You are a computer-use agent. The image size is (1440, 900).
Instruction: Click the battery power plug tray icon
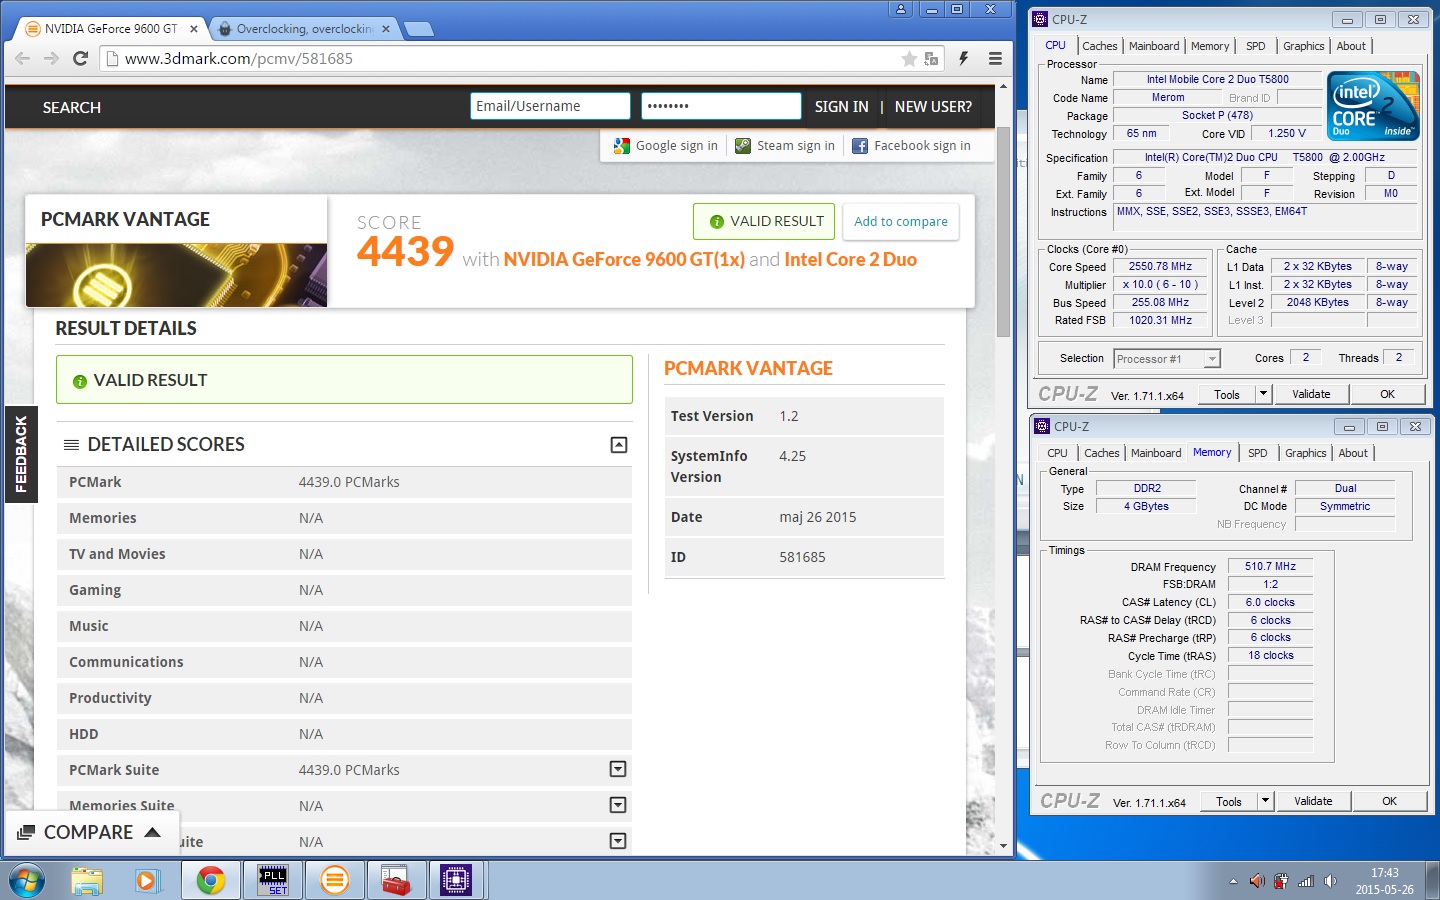tap(1281, 882)
